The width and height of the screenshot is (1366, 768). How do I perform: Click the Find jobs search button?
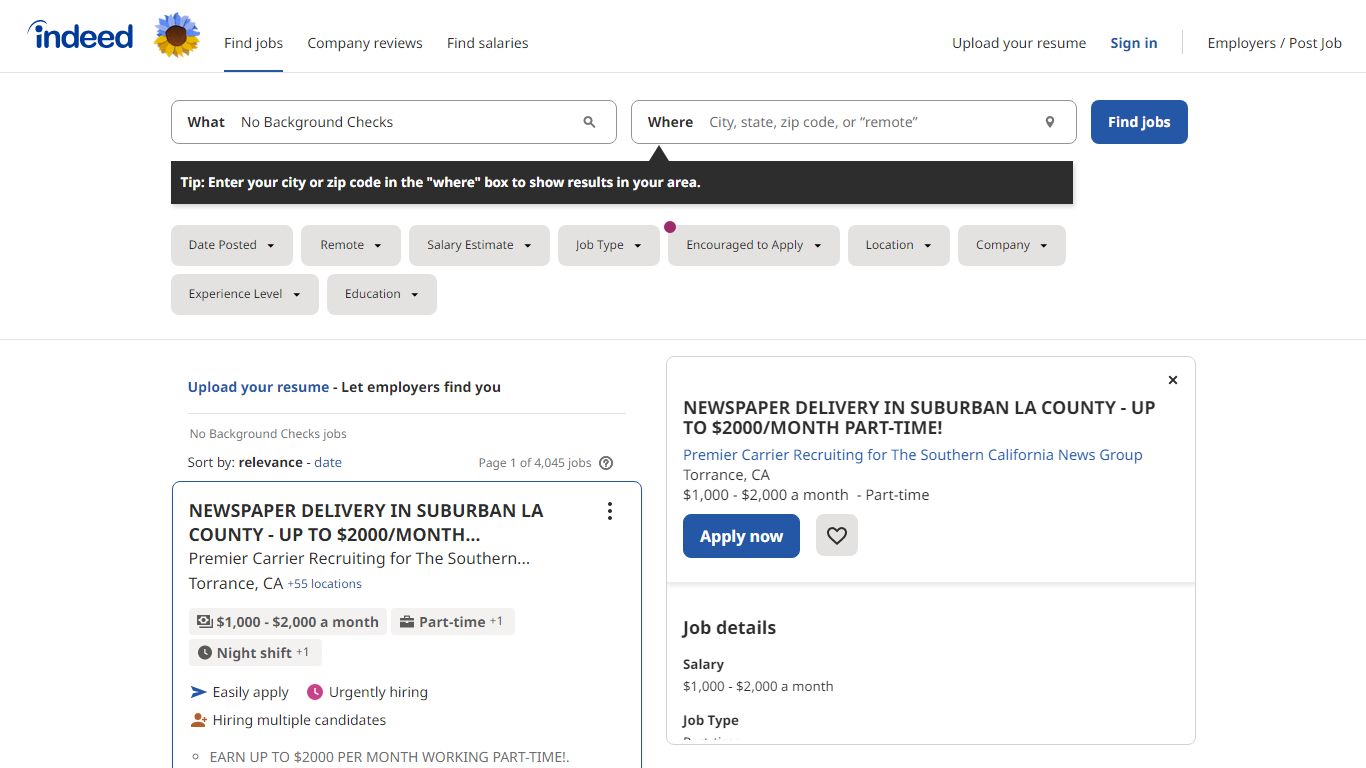(1139, 122)
